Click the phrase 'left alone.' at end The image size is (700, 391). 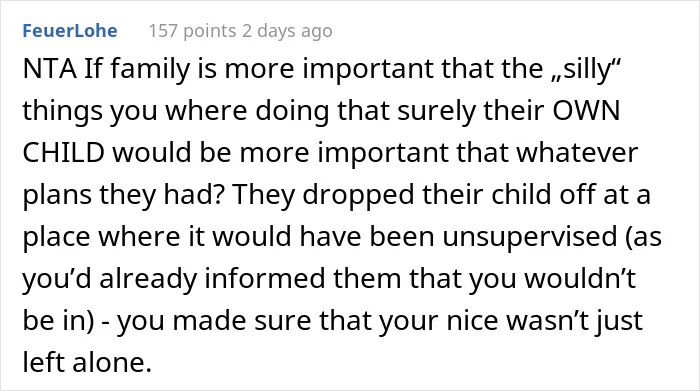point(88,362)
